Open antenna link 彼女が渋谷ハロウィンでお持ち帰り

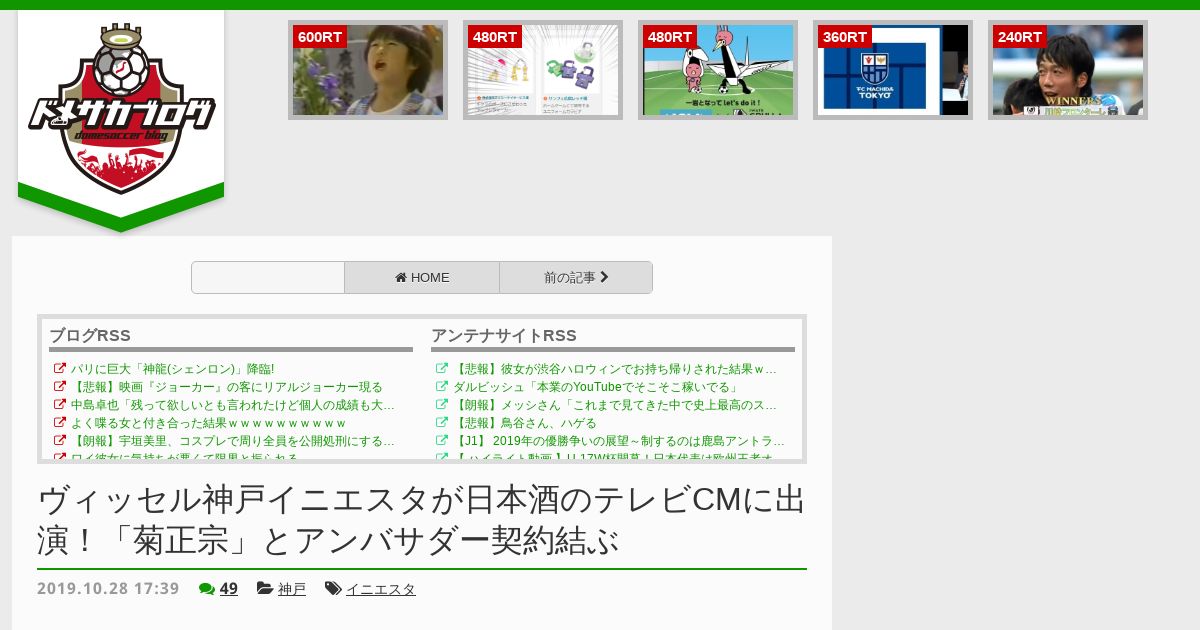pos(615,369)
